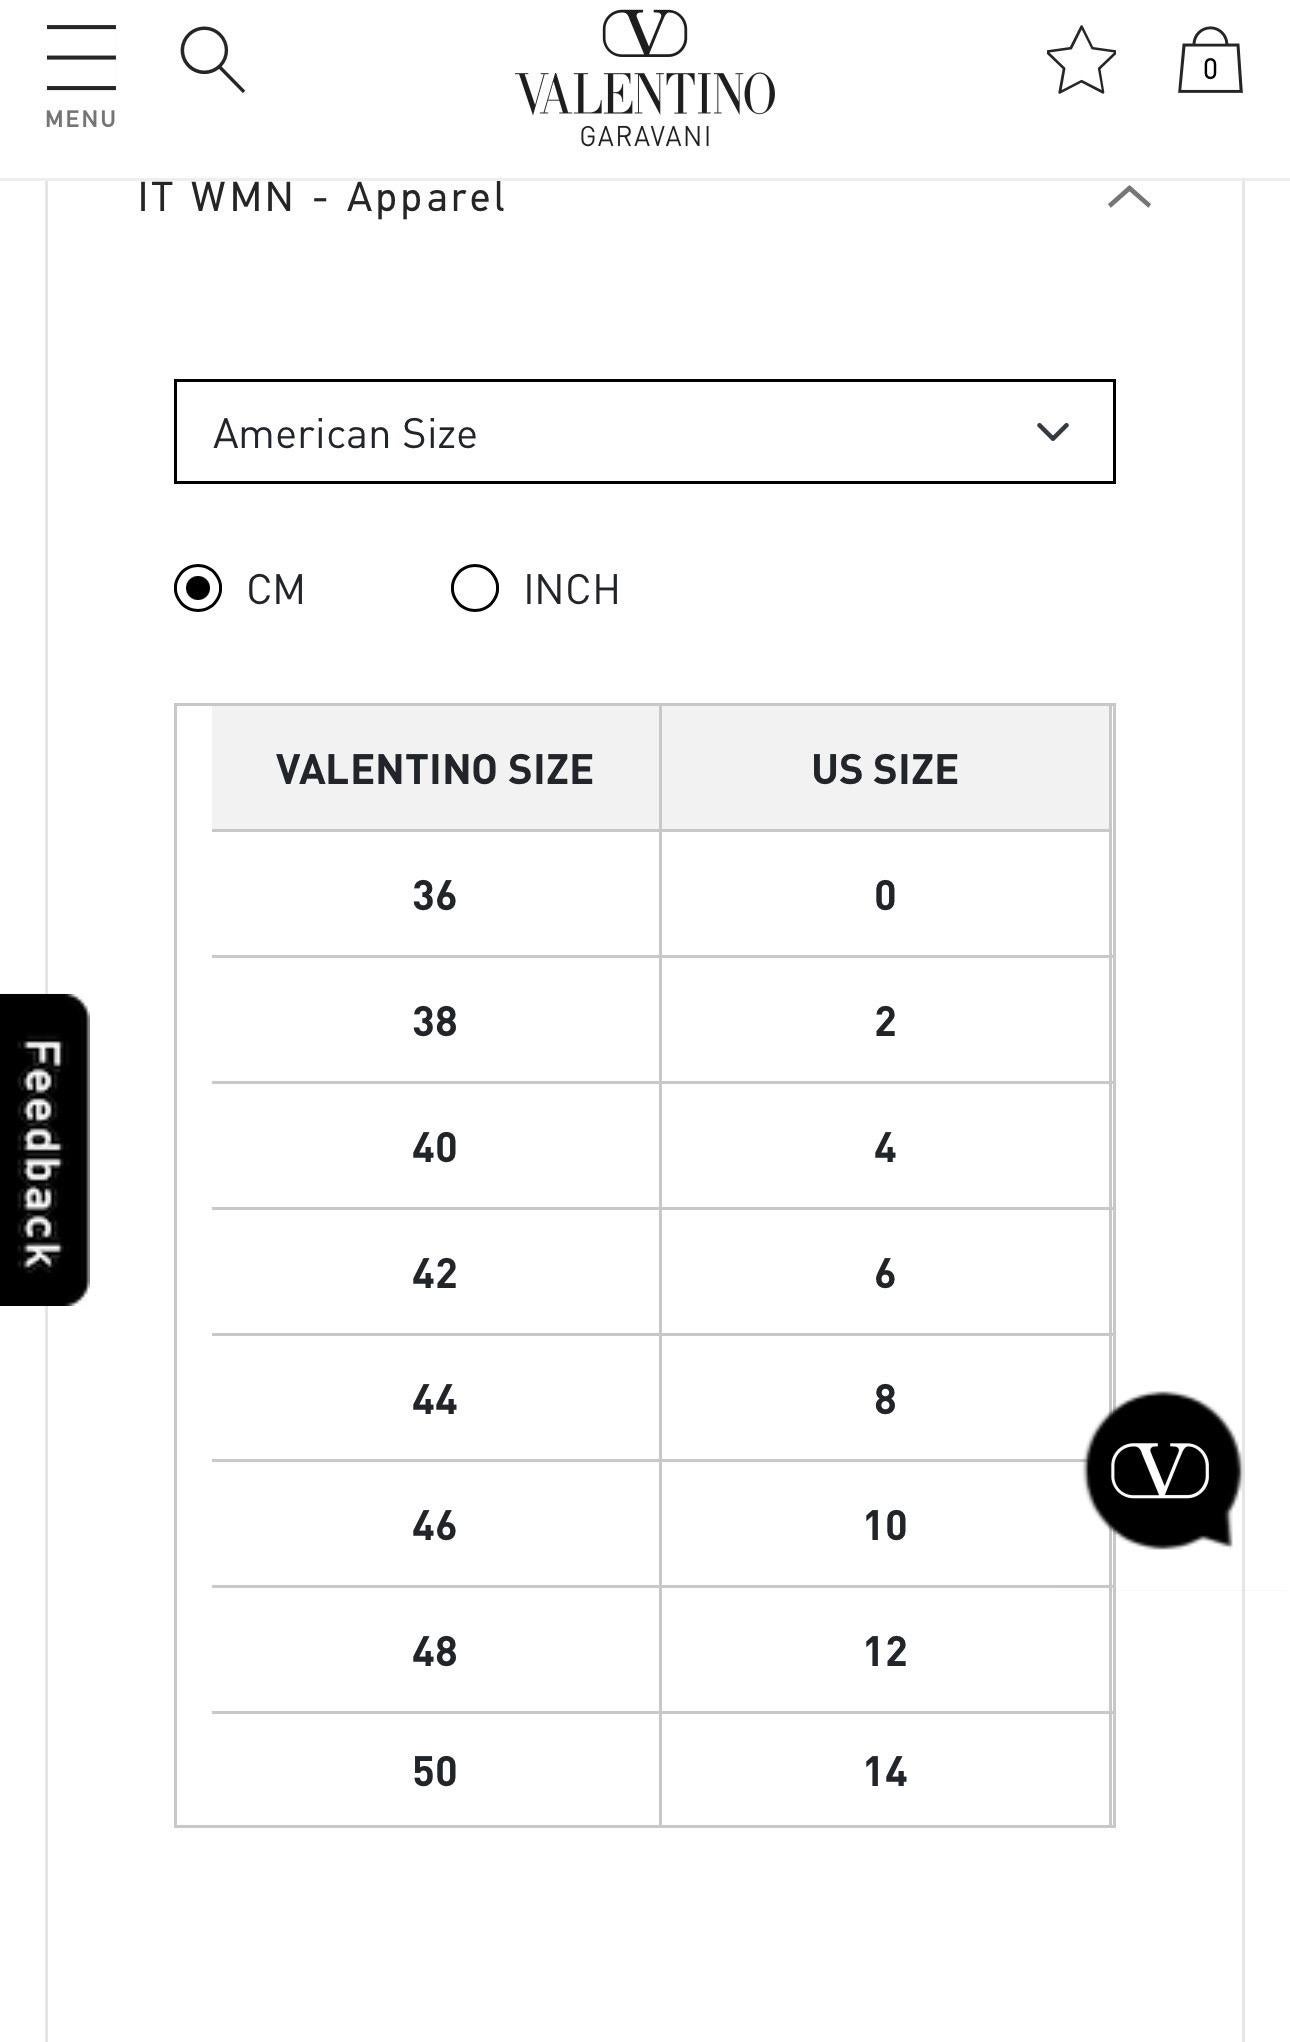The height and width of the screenshot is (2042, 1290).
Task: Collapse the IT WMN - Apparel section
Action: tap(1129, 197)
